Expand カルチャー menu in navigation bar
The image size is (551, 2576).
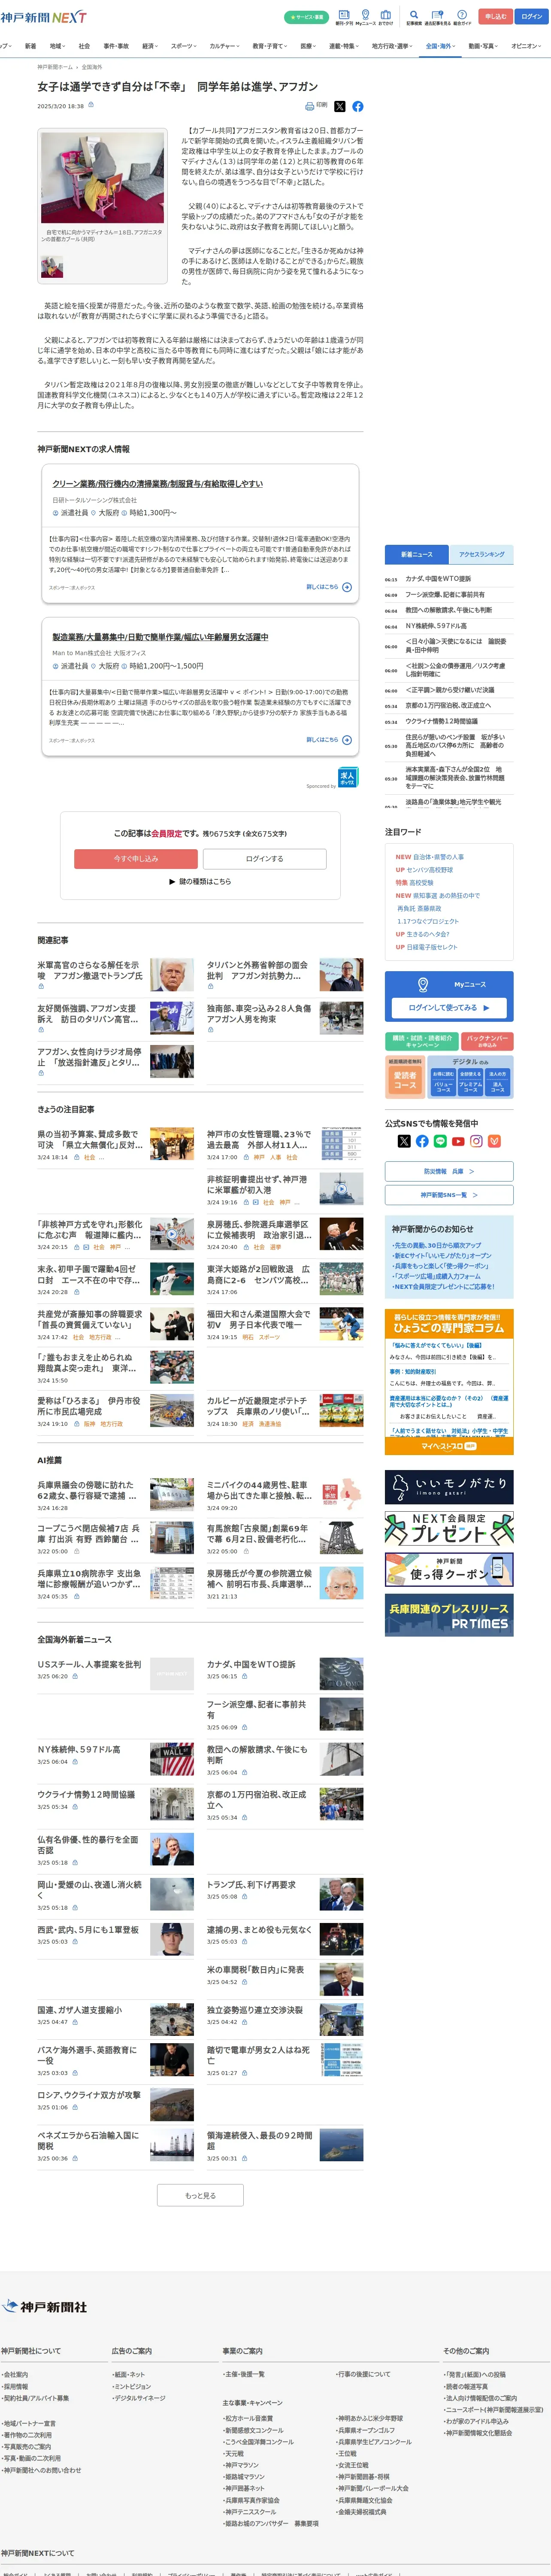(x=224, y=46)
